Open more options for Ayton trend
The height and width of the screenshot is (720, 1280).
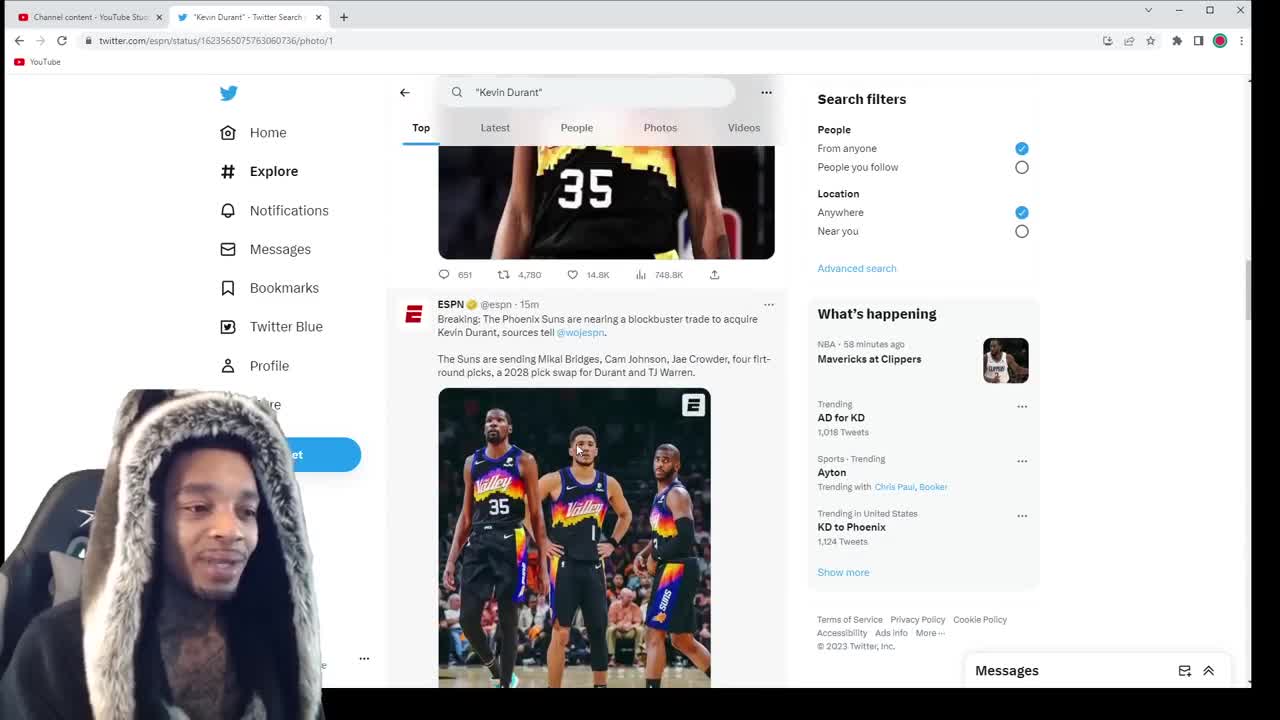[1022, 461]
